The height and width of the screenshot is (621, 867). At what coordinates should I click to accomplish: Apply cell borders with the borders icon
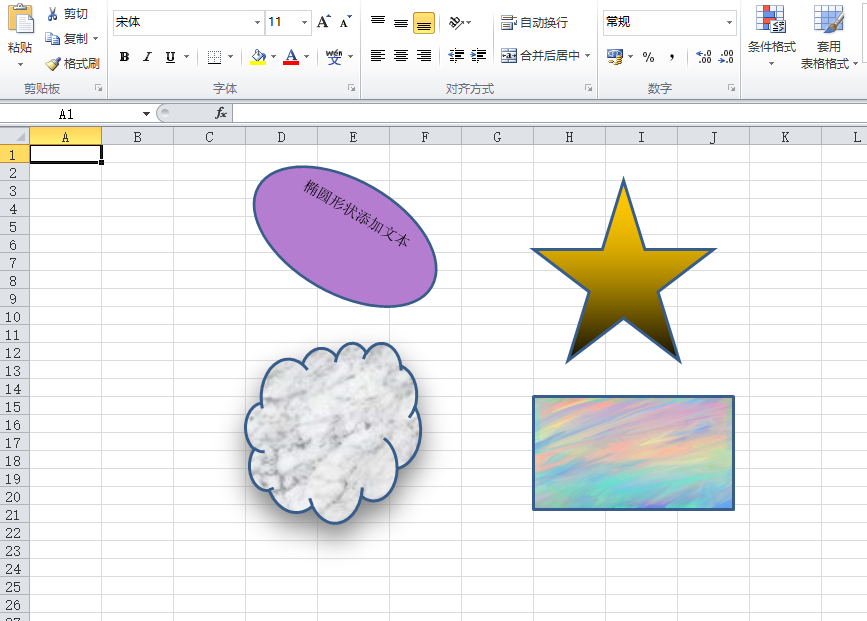click(x=214, y=56)
